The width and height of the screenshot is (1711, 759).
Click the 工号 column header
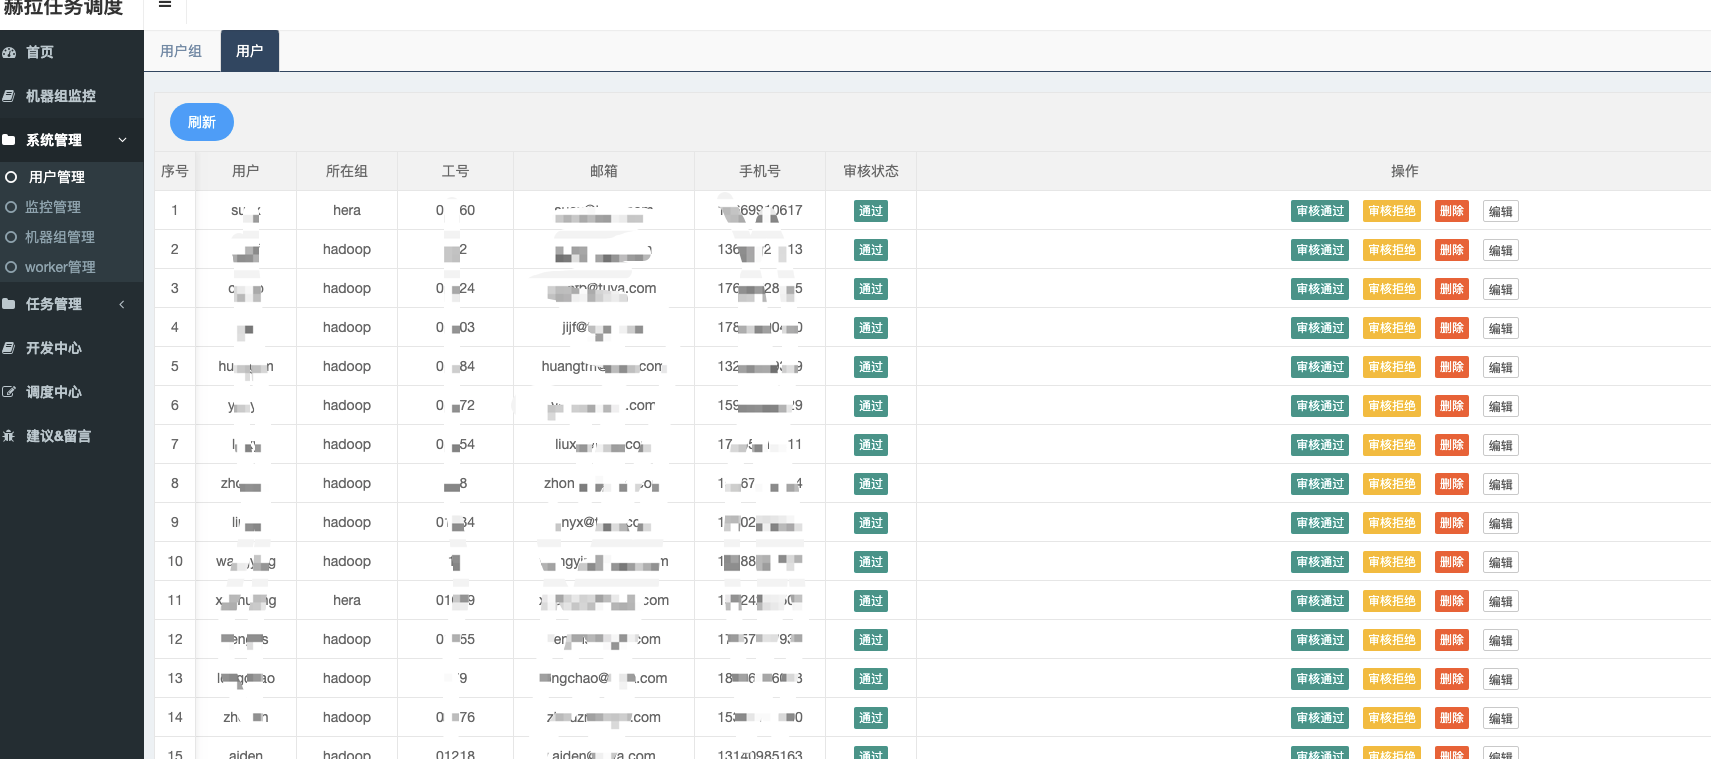click(x=455, y=171)
